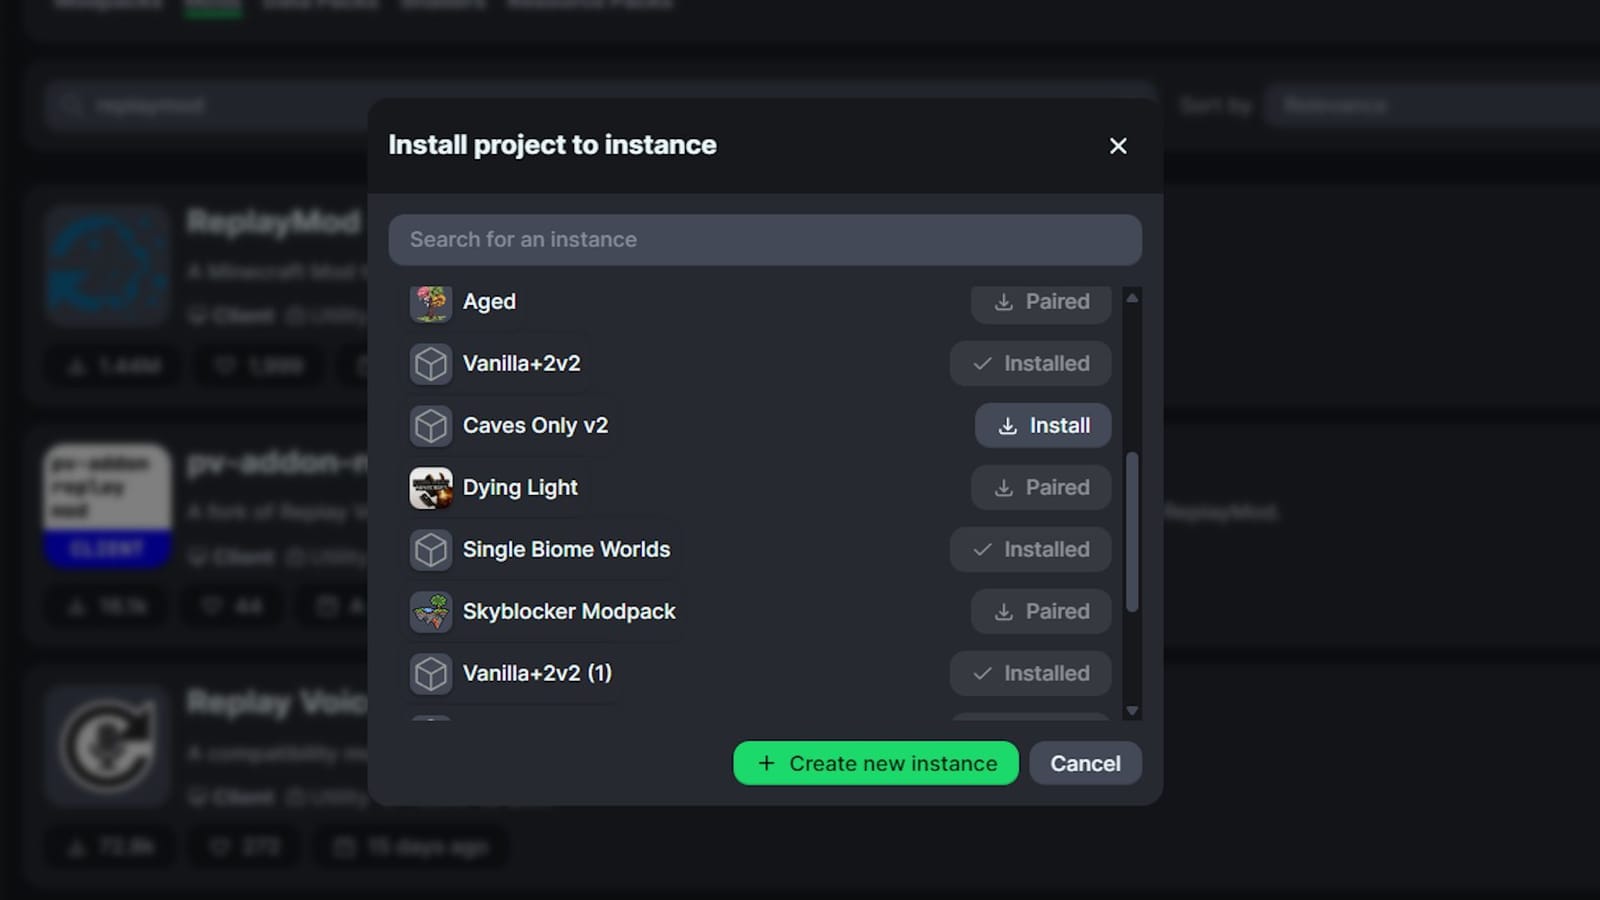Cancel the install dialog

tap(1085, 764)
